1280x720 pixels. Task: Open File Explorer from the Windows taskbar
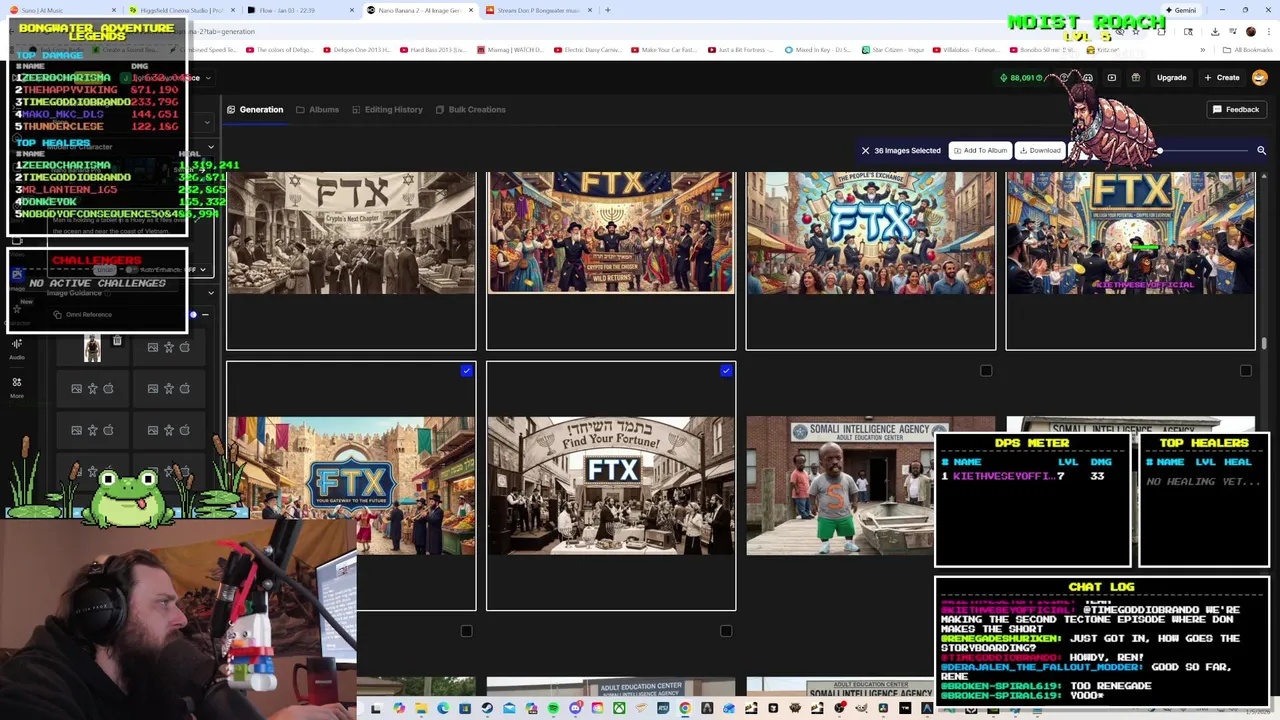[421, 709]
